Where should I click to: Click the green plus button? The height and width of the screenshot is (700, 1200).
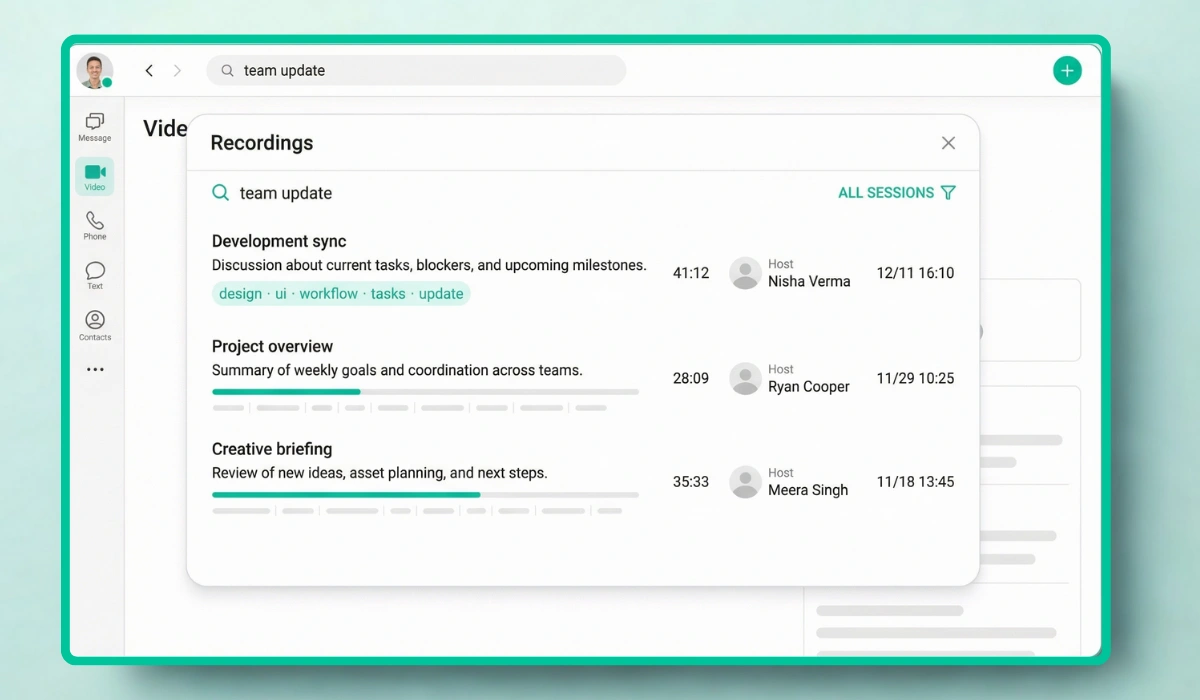(x=1067, y=70)
